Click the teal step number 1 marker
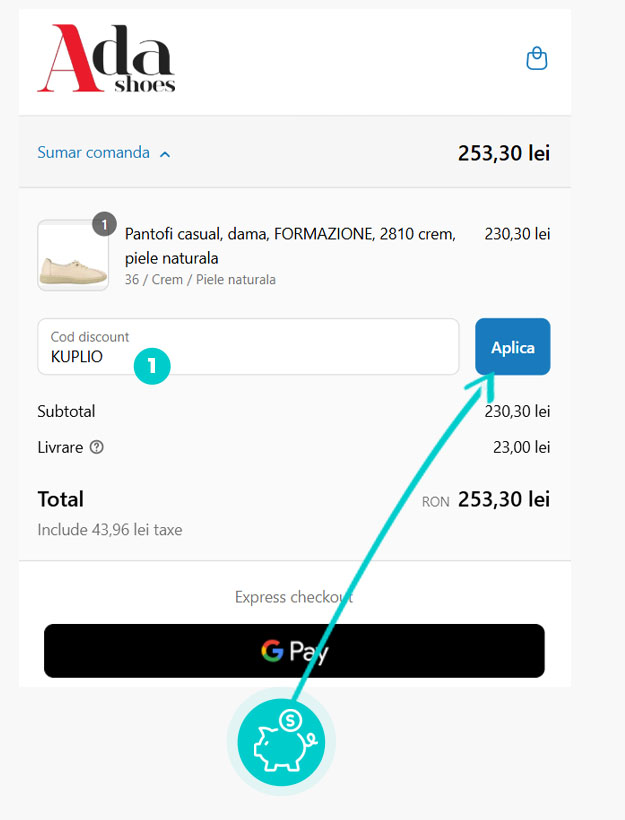This screenshot has height=820, width=625. click(x=152, y=366)
